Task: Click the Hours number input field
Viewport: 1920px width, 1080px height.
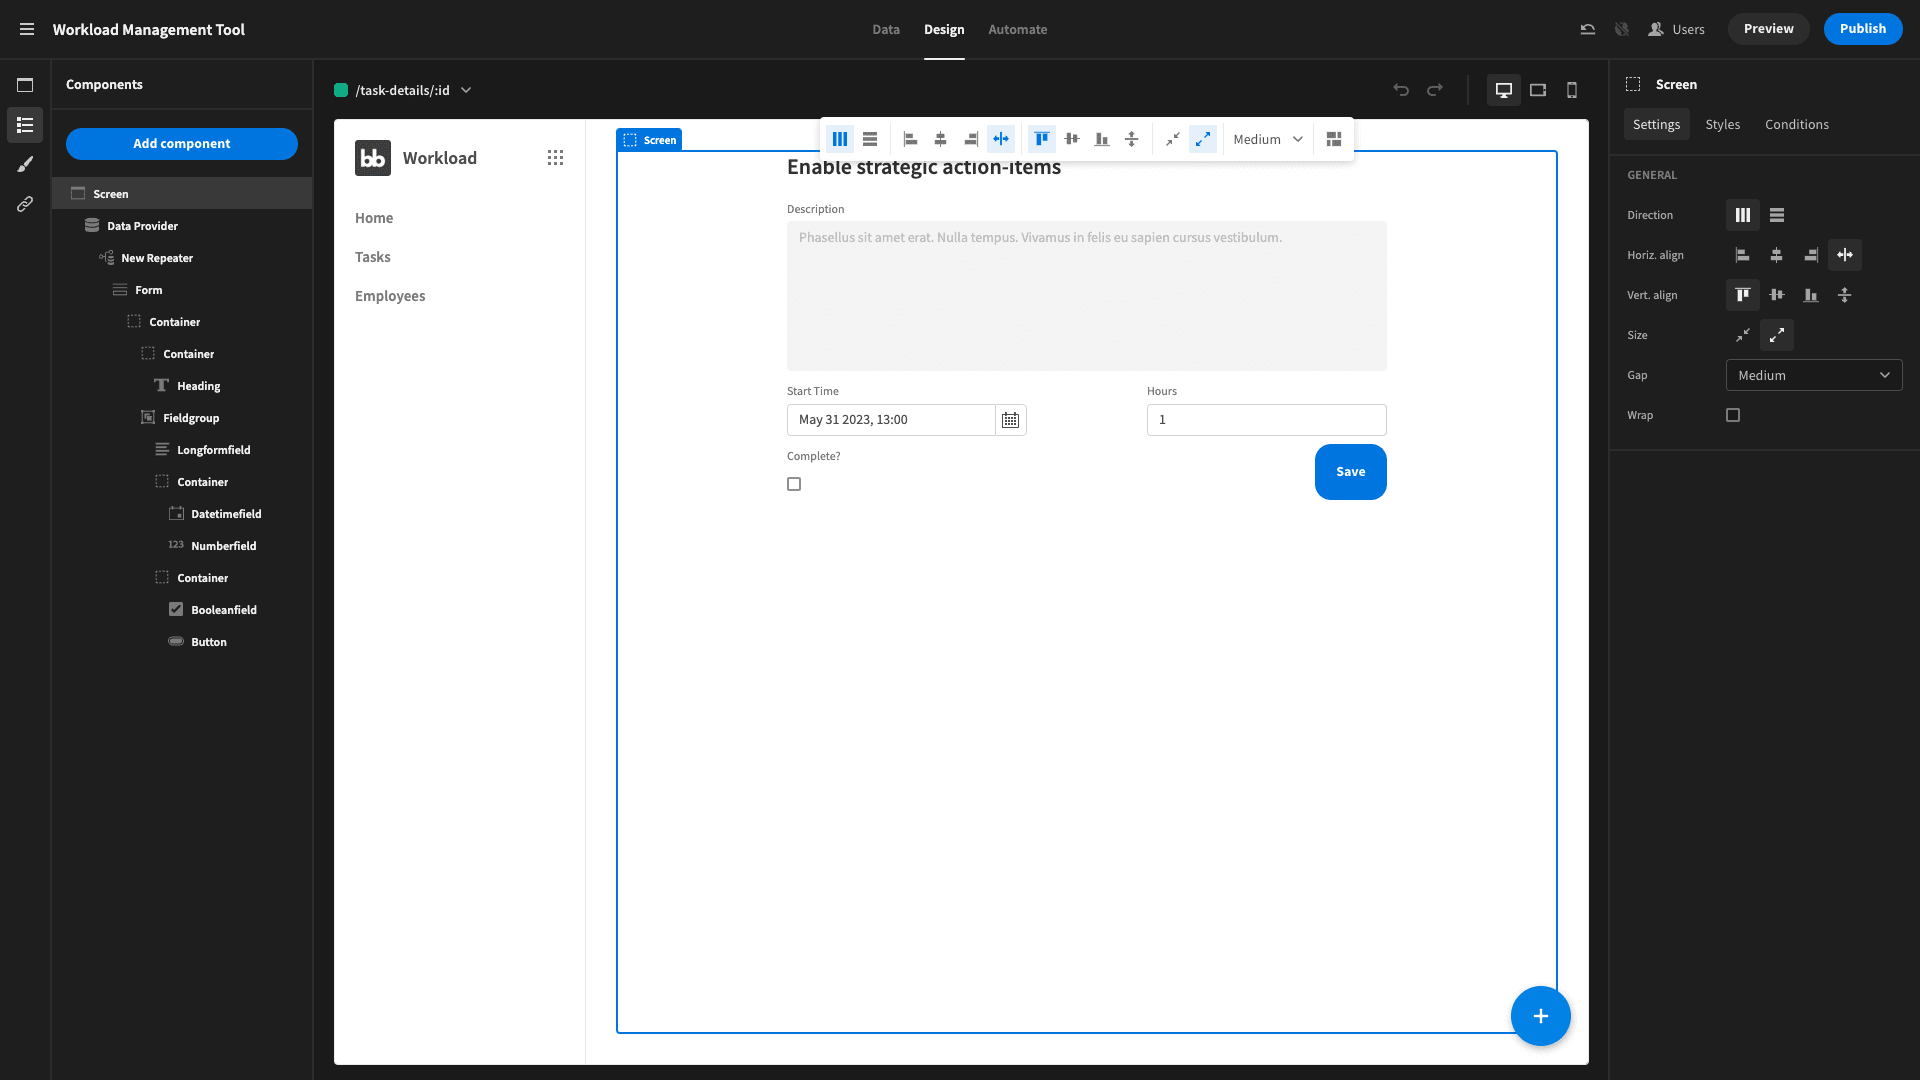Action: click(1267, 420)
